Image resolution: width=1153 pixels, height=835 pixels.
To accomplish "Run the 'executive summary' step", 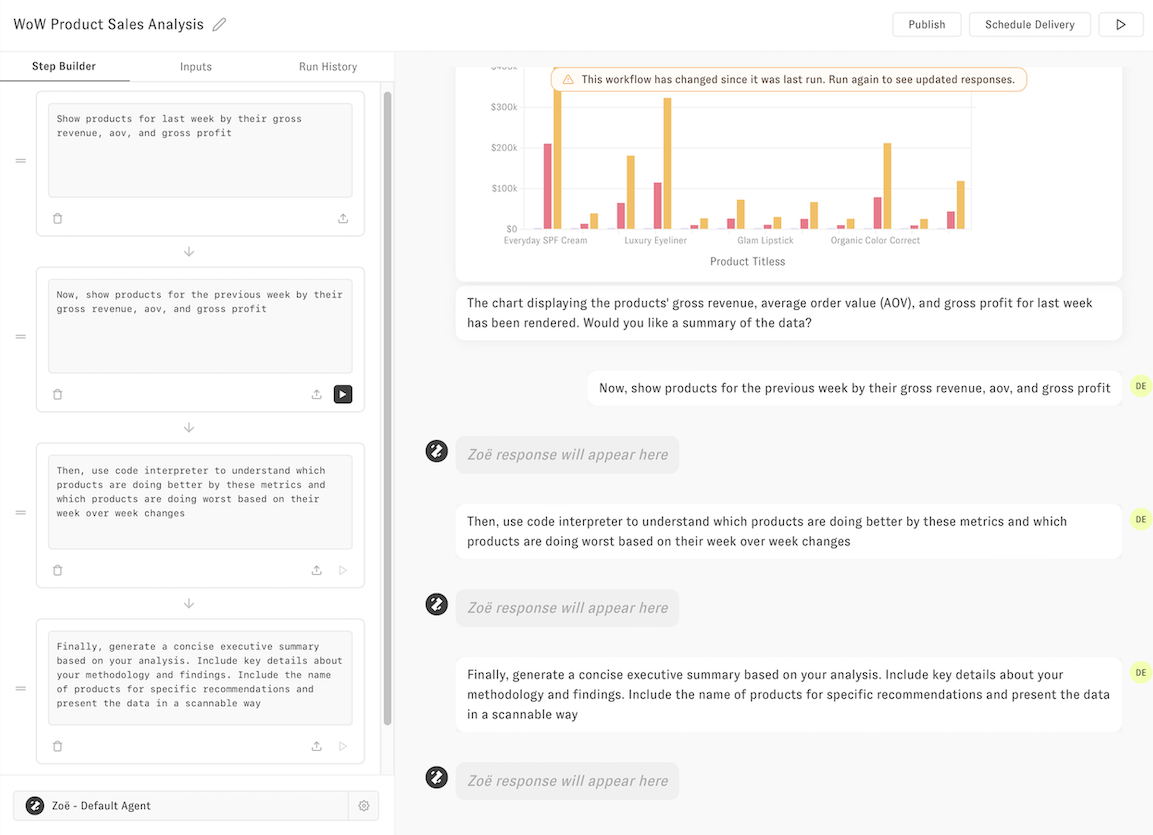I will [x=343, y=746].
